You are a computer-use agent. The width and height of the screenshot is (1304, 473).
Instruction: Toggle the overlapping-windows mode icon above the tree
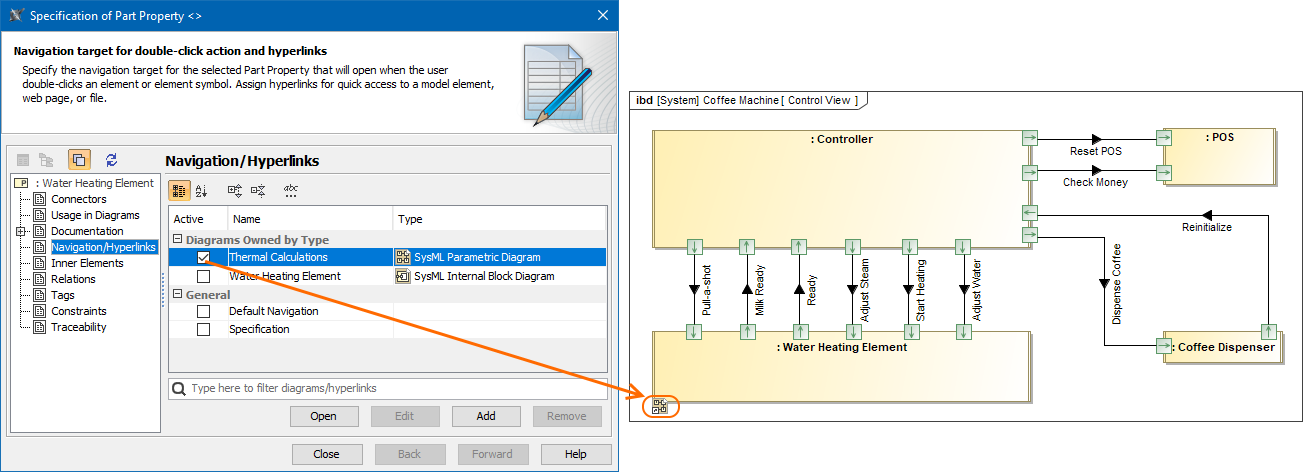click(x=79, y=159)
